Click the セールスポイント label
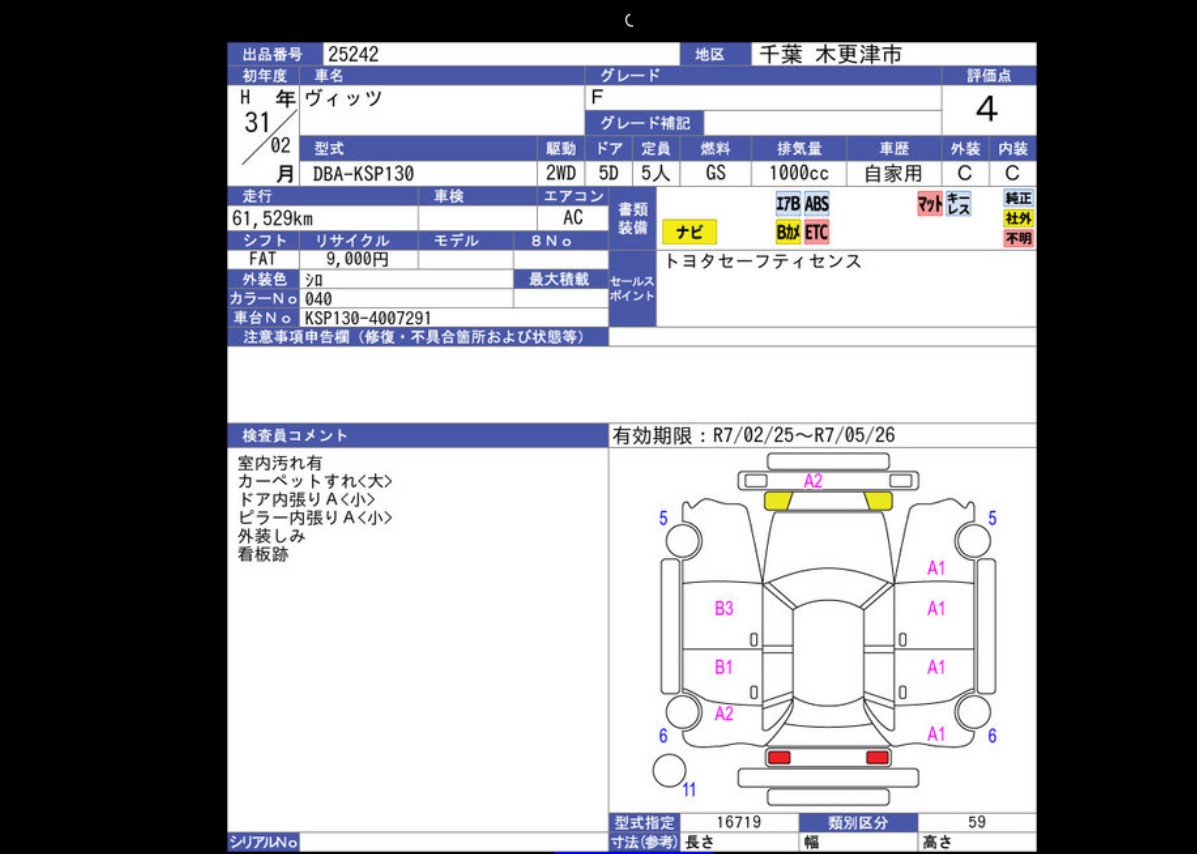The height and width of the screenshot is (854, 1197). pyautogui.click(x=632, y=288)
